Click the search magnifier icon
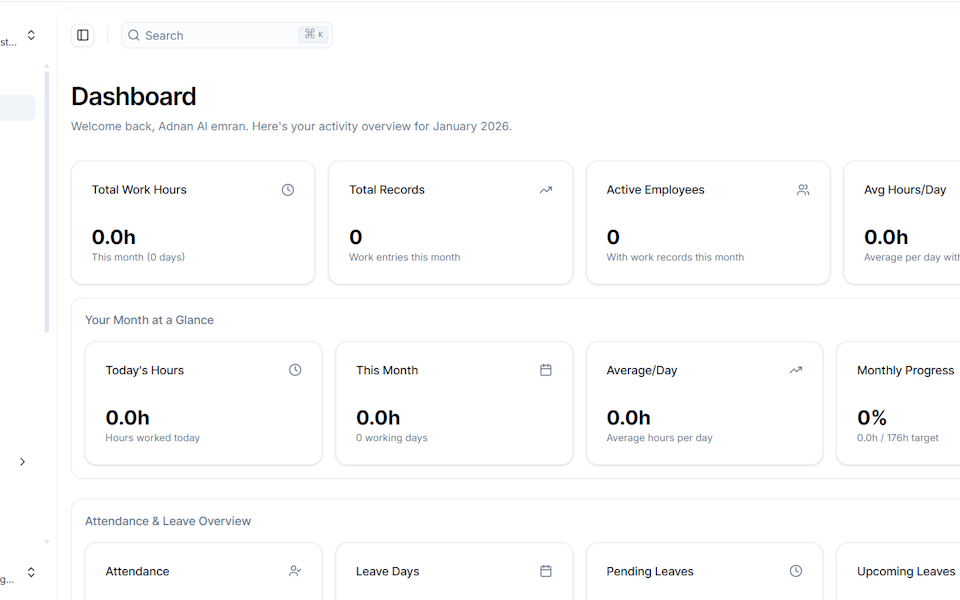Image resolution: width=960 pixels, height=600 pixels. (x=133, y=36)
